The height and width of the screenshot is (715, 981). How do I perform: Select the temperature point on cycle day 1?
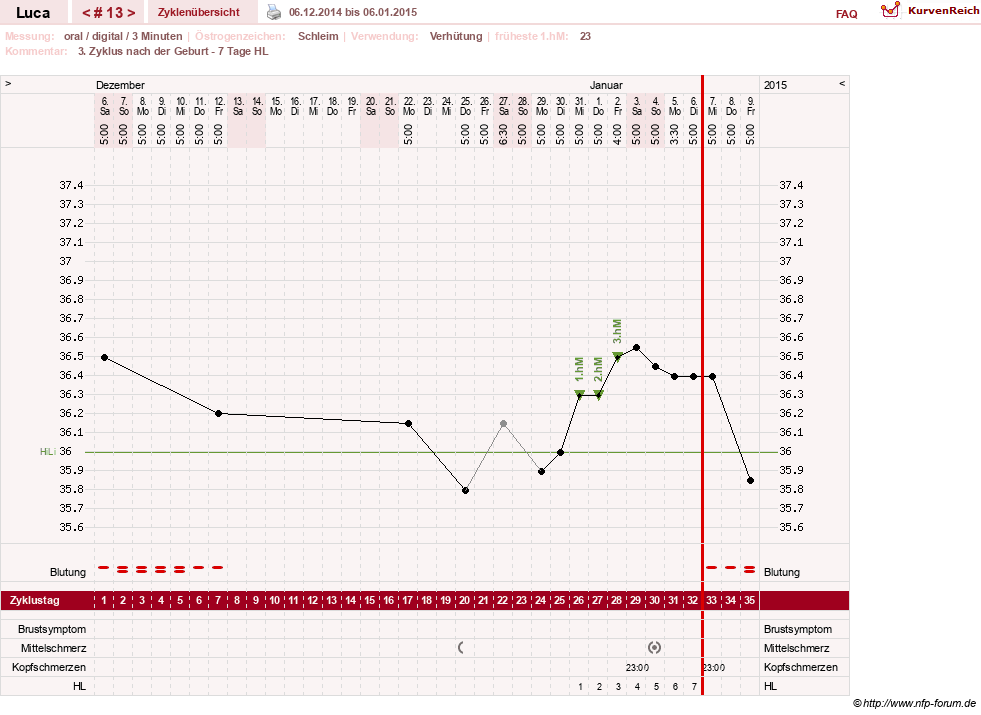click(104, 357)
